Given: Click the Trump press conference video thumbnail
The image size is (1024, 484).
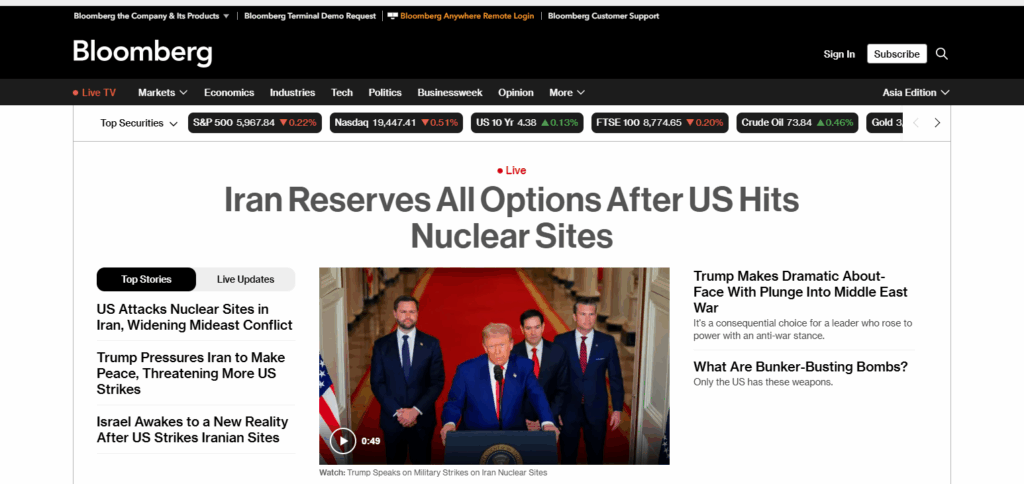Looking at the screenshot, I should click(494, 366).
